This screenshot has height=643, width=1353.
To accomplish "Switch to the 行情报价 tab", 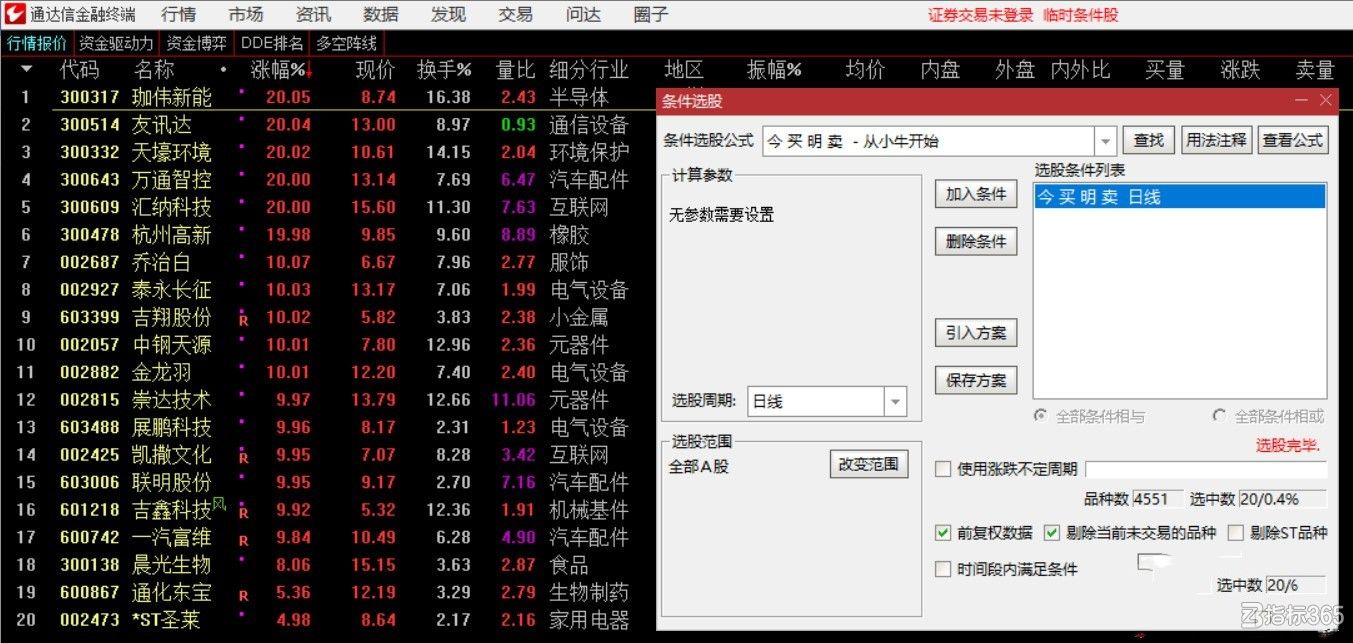I will point(37,43).
